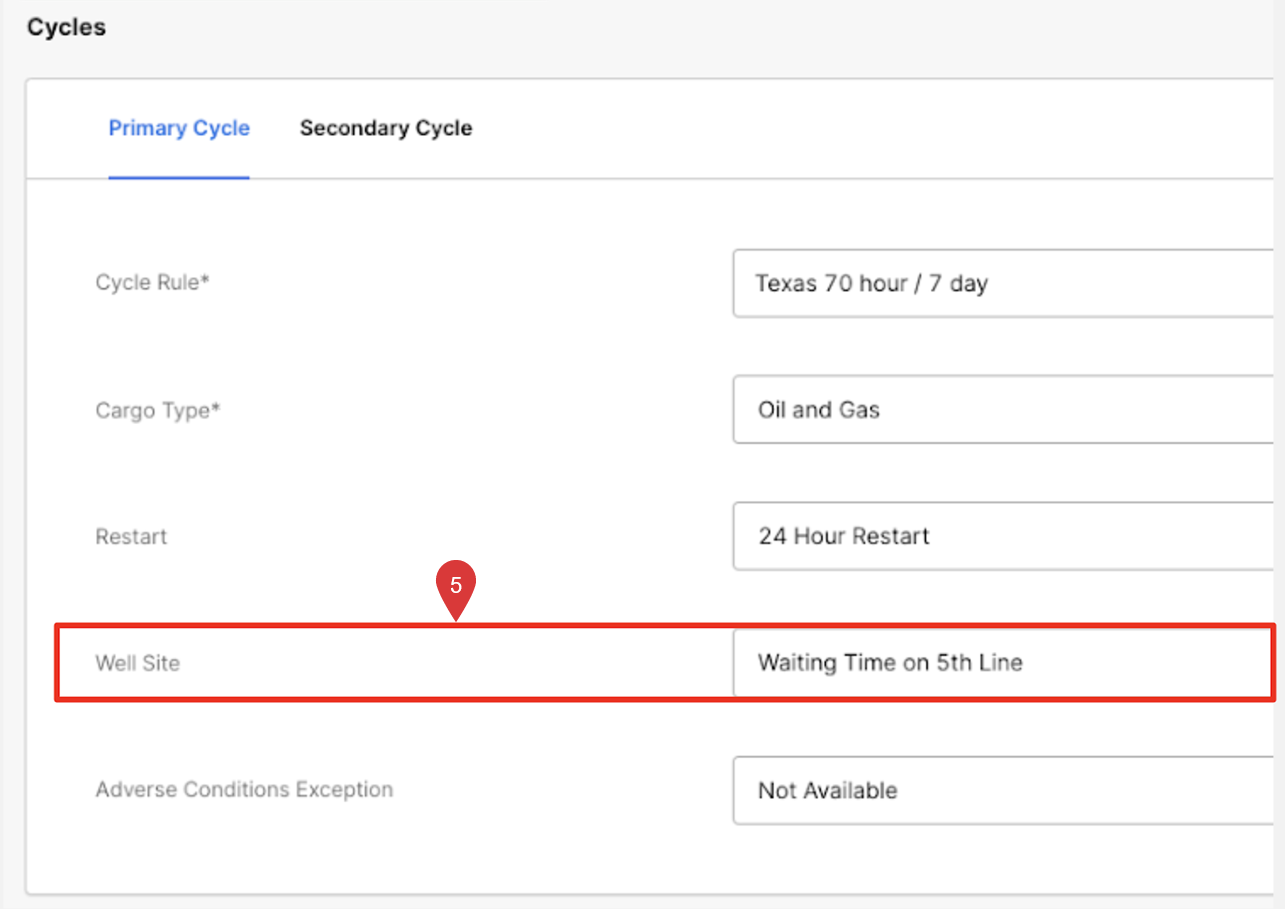Image resolution: width=1285 pixels, height=909 pixels.
Task: Switch to the Secondary Cycle tab
Action: (385, 128)
